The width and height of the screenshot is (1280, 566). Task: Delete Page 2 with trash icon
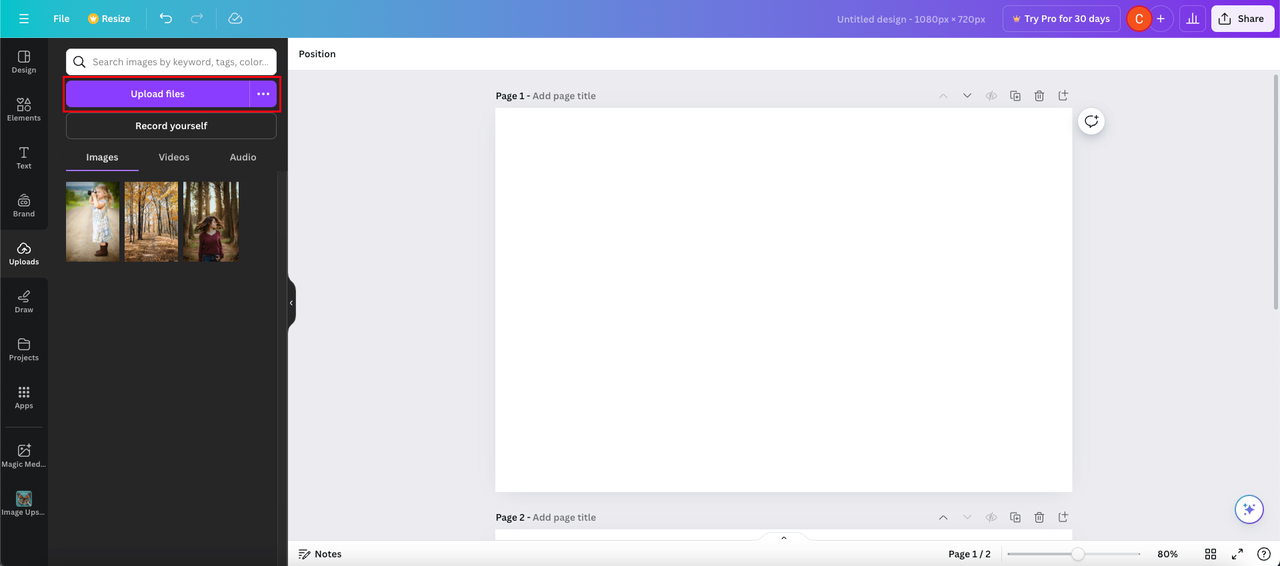coord(1039,518)
